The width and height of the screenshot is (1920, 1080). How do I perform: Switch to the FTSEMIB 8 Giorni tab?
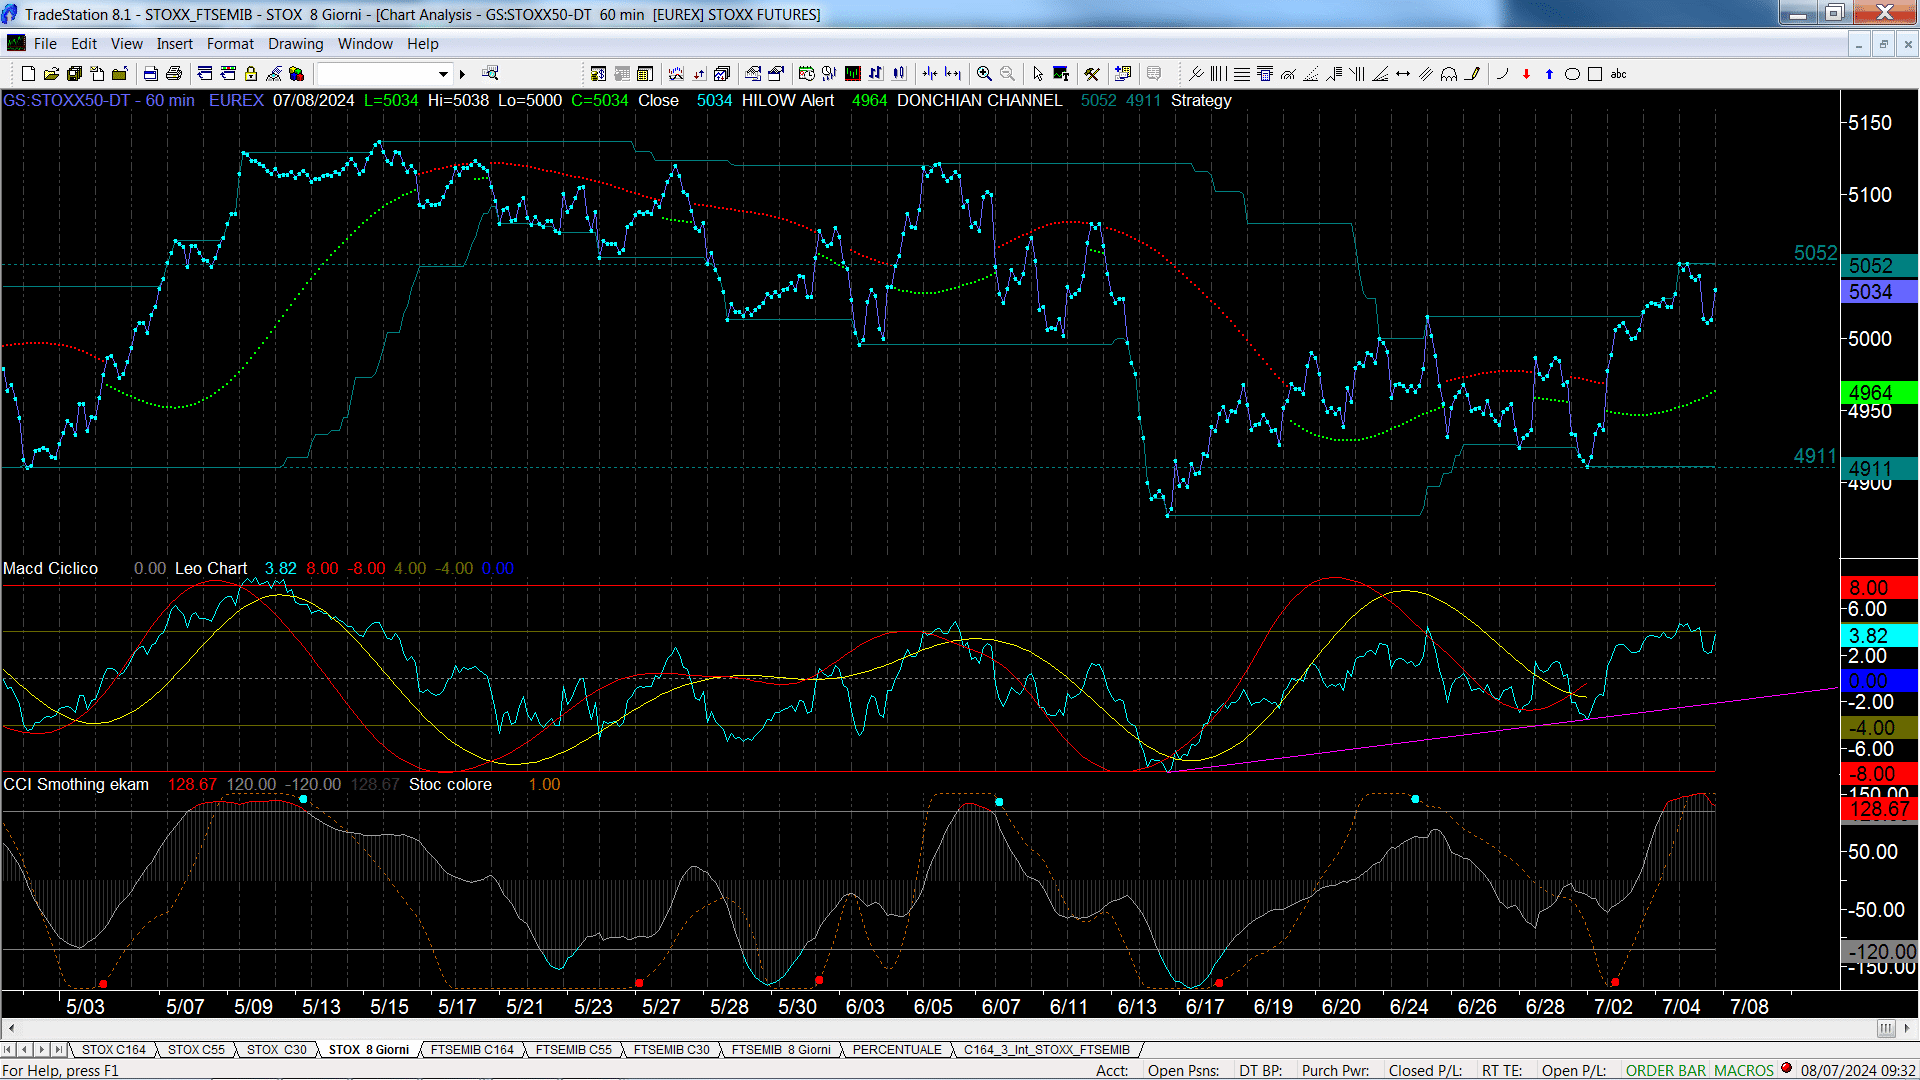pyautogui.click(x=781, y=1049)
